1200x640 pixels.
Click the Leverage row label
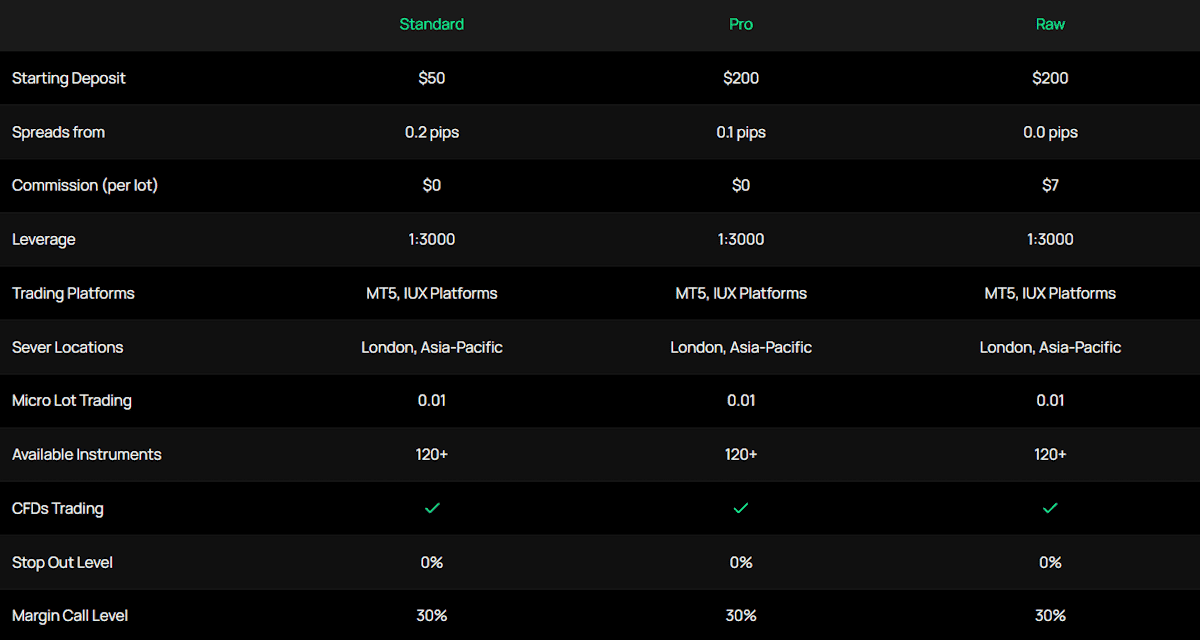44,239
